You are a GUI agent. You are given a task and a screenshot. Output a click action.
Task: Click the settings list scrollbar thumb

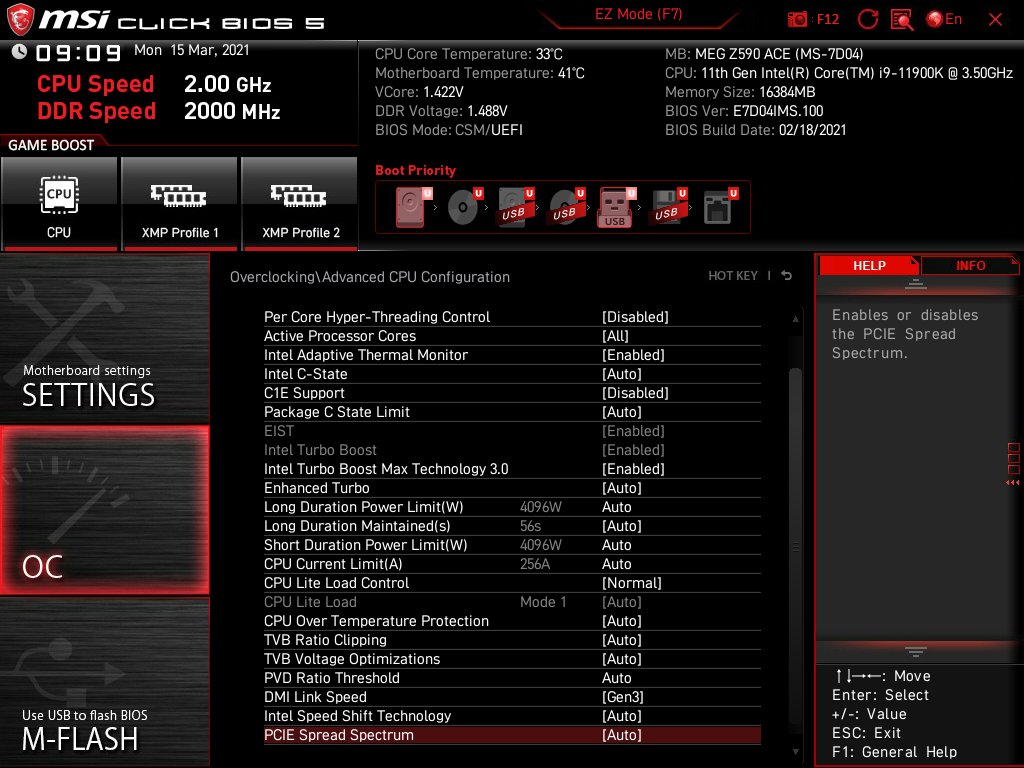(795, 545)
